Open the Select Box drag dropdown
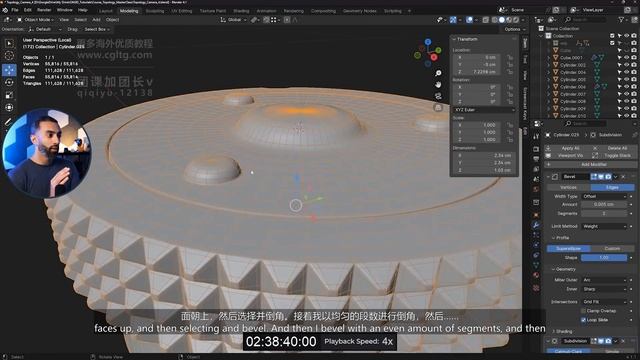The height and width of the screenshot is (360, 640). [97, 29]
